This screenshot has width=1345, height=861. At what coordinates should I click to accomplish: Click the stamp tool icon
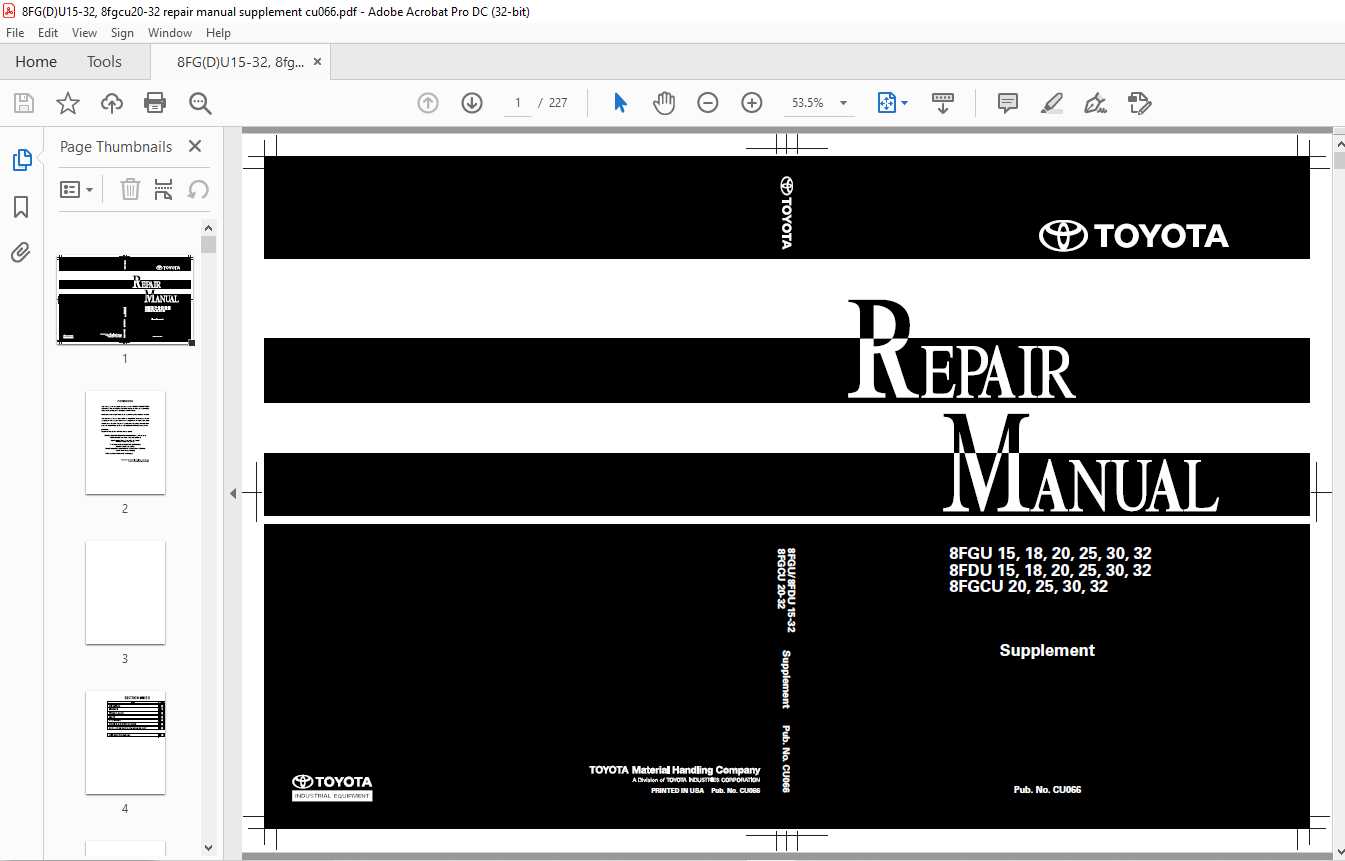(x=1140, y=103)
